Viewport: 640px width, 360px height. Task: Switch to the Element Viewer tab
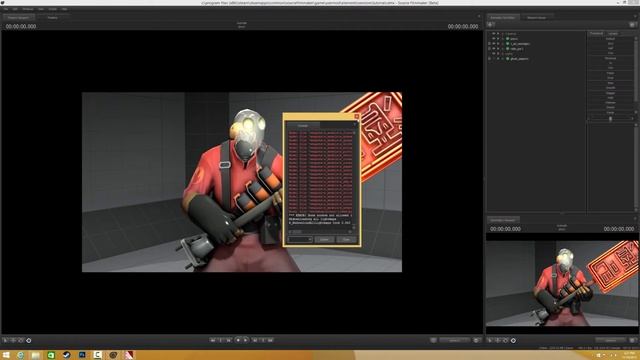pyautogui.click(x=536, y=18)
